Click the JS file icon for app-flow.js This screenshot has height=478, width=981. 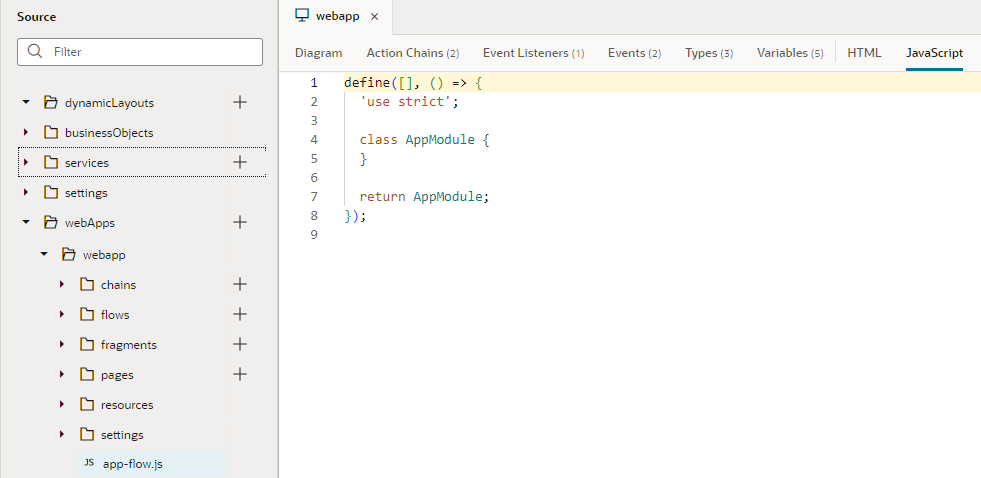[89, 464]
